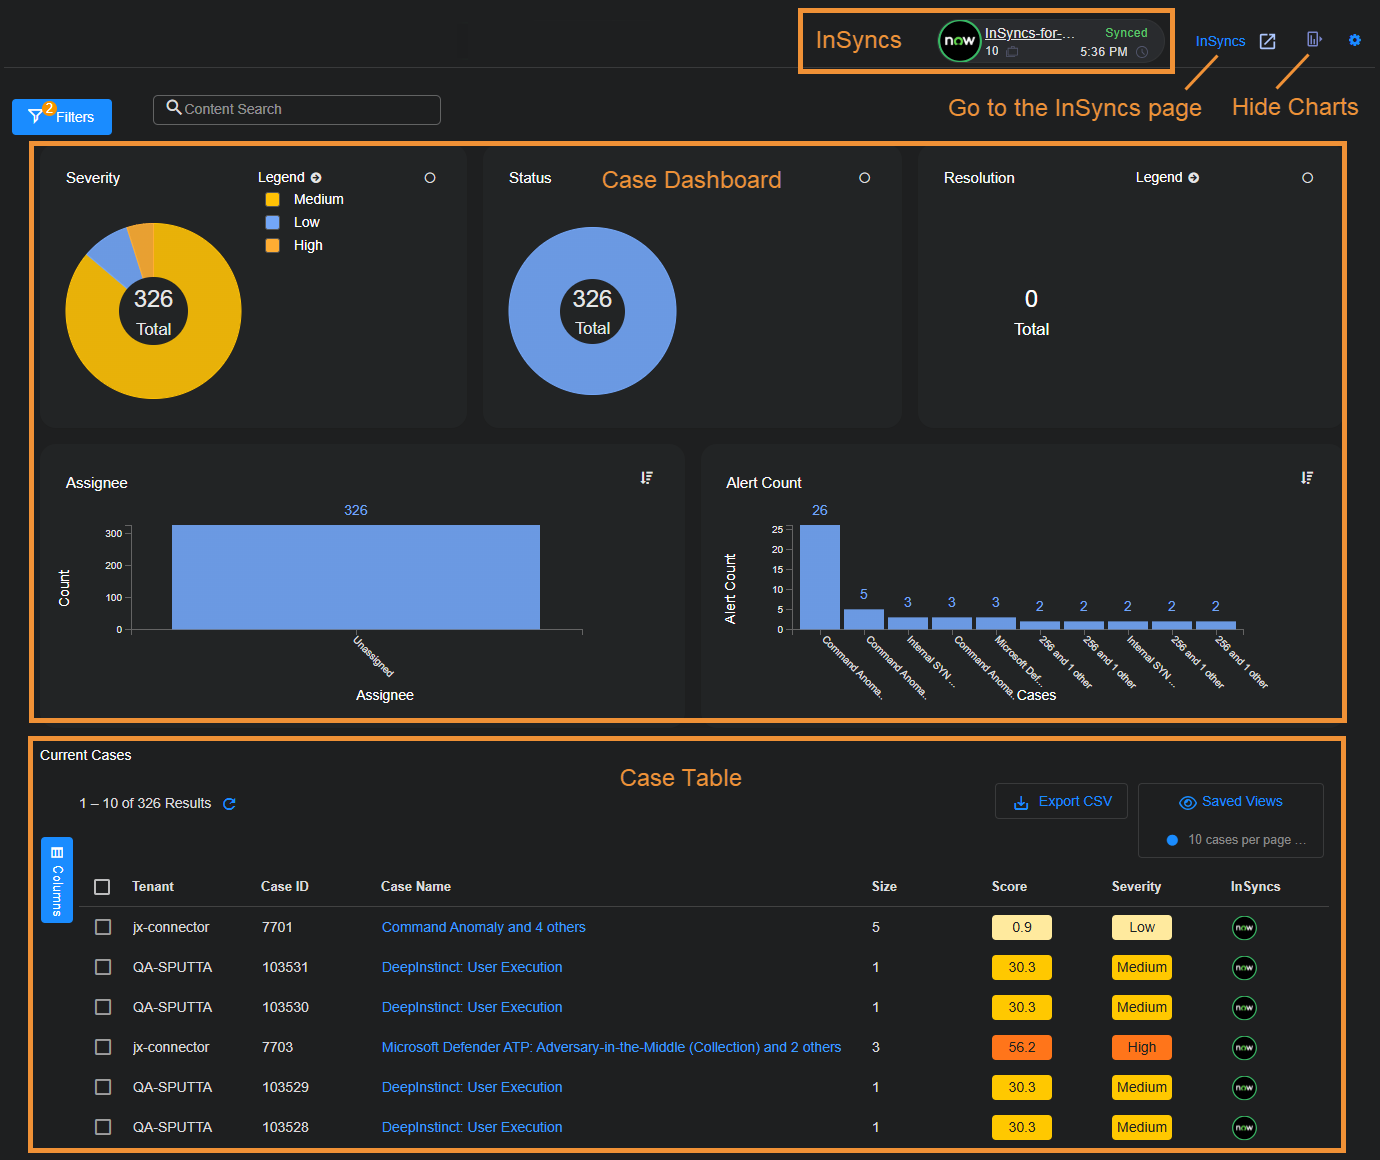
Task: Open the settings gear icon
Action: [1354, 40]
